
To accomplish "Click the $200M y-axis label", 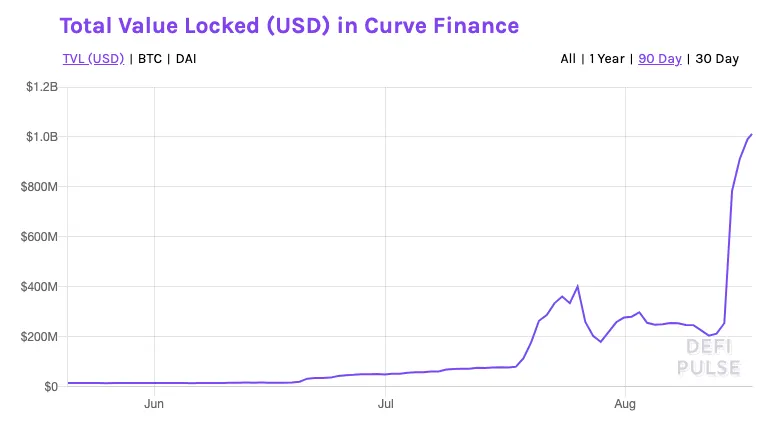I will coord(40,337).
